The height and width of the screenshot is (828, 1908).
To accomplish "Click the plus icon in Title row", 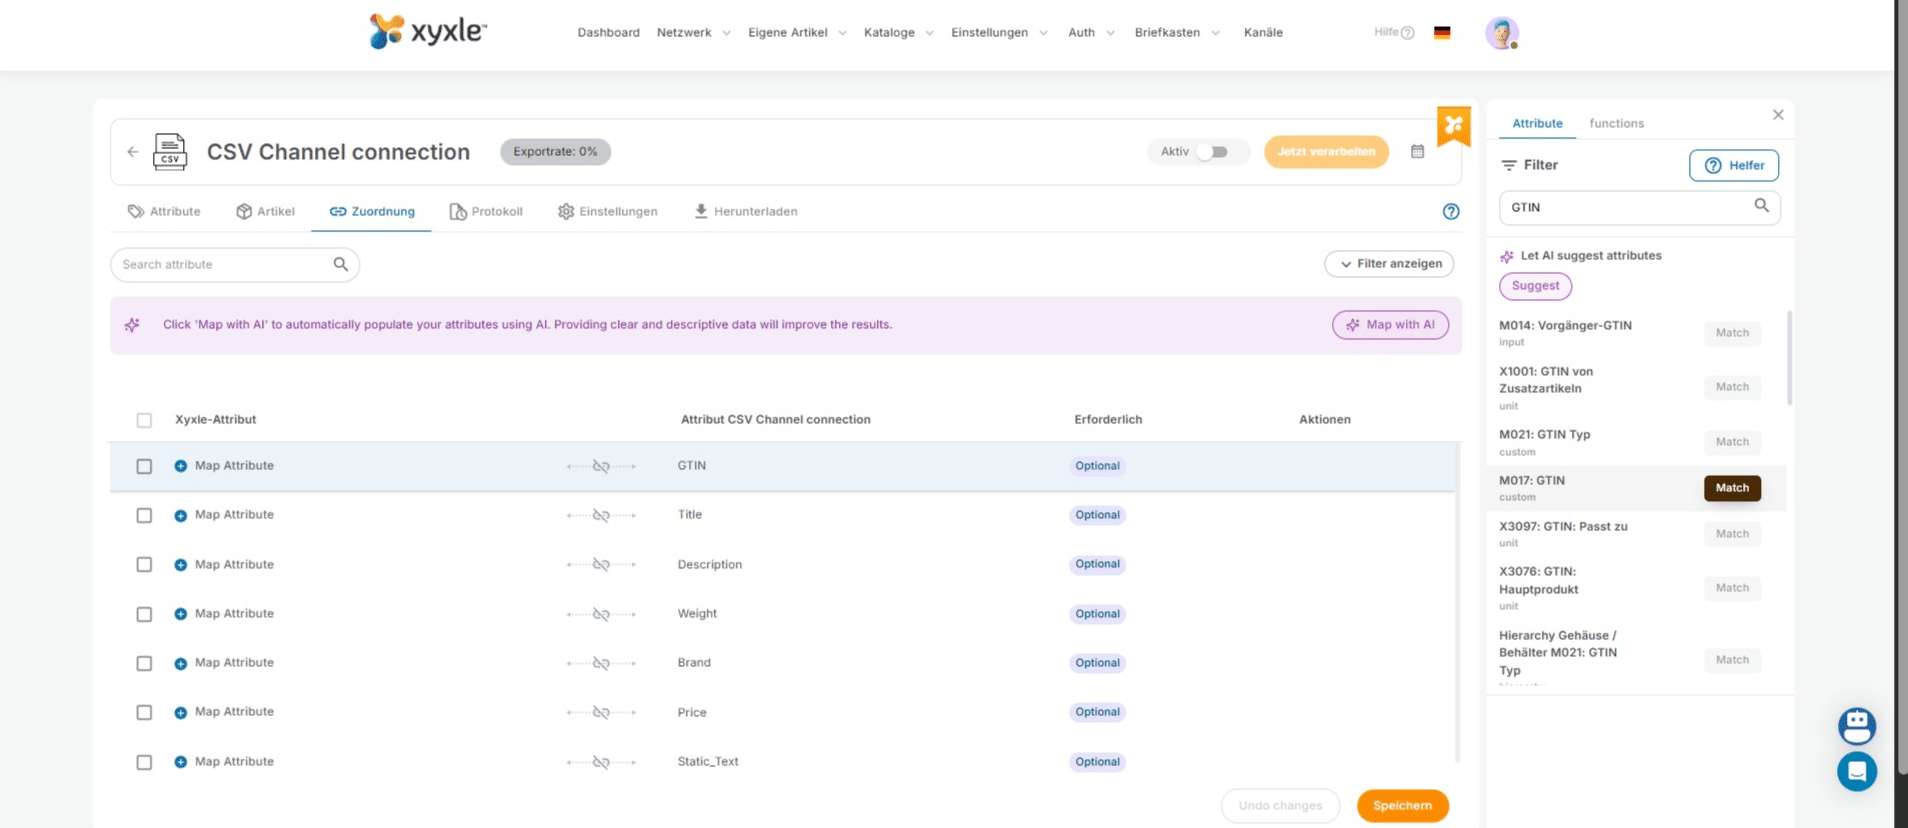I will [181, 516].
